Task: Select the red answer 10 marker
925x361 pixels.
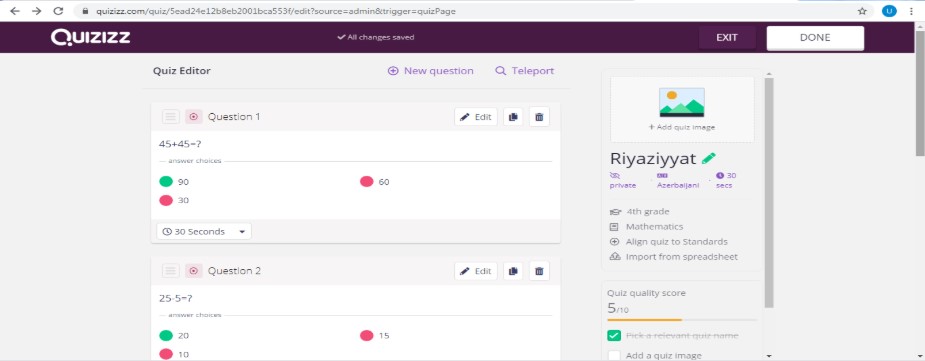Action: (x=166, y=354)
